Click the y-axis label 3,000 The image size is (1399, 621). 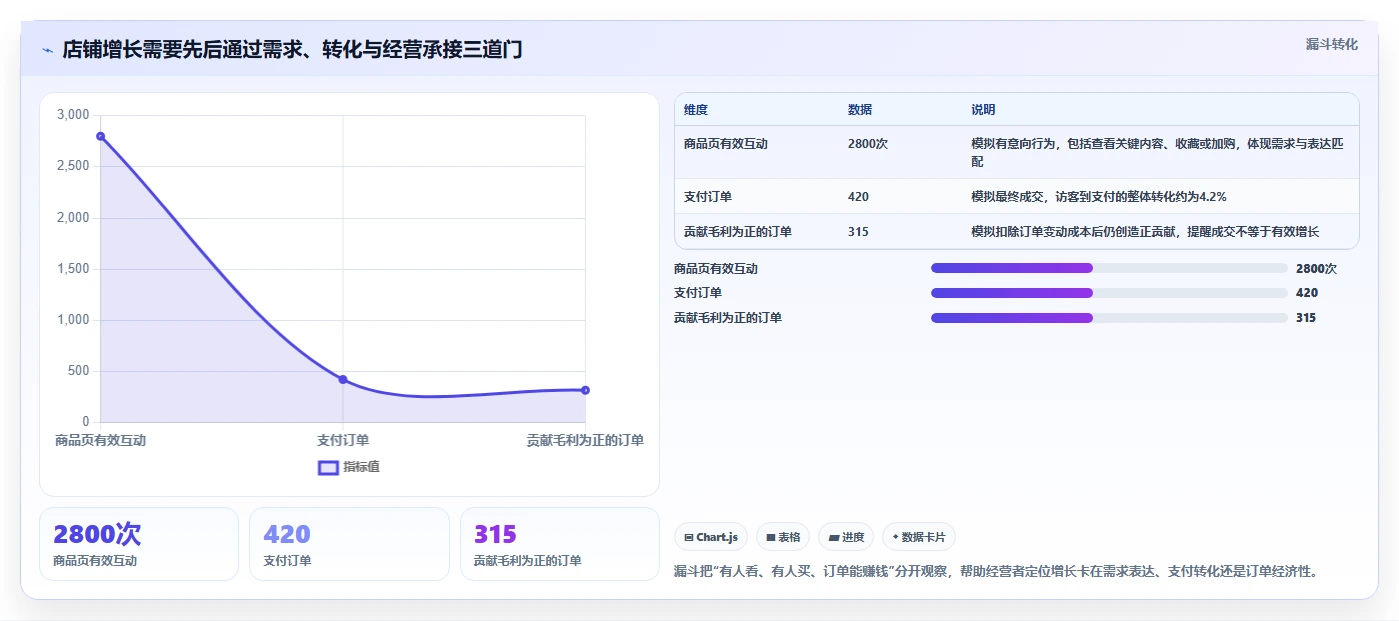pos(73,115)
